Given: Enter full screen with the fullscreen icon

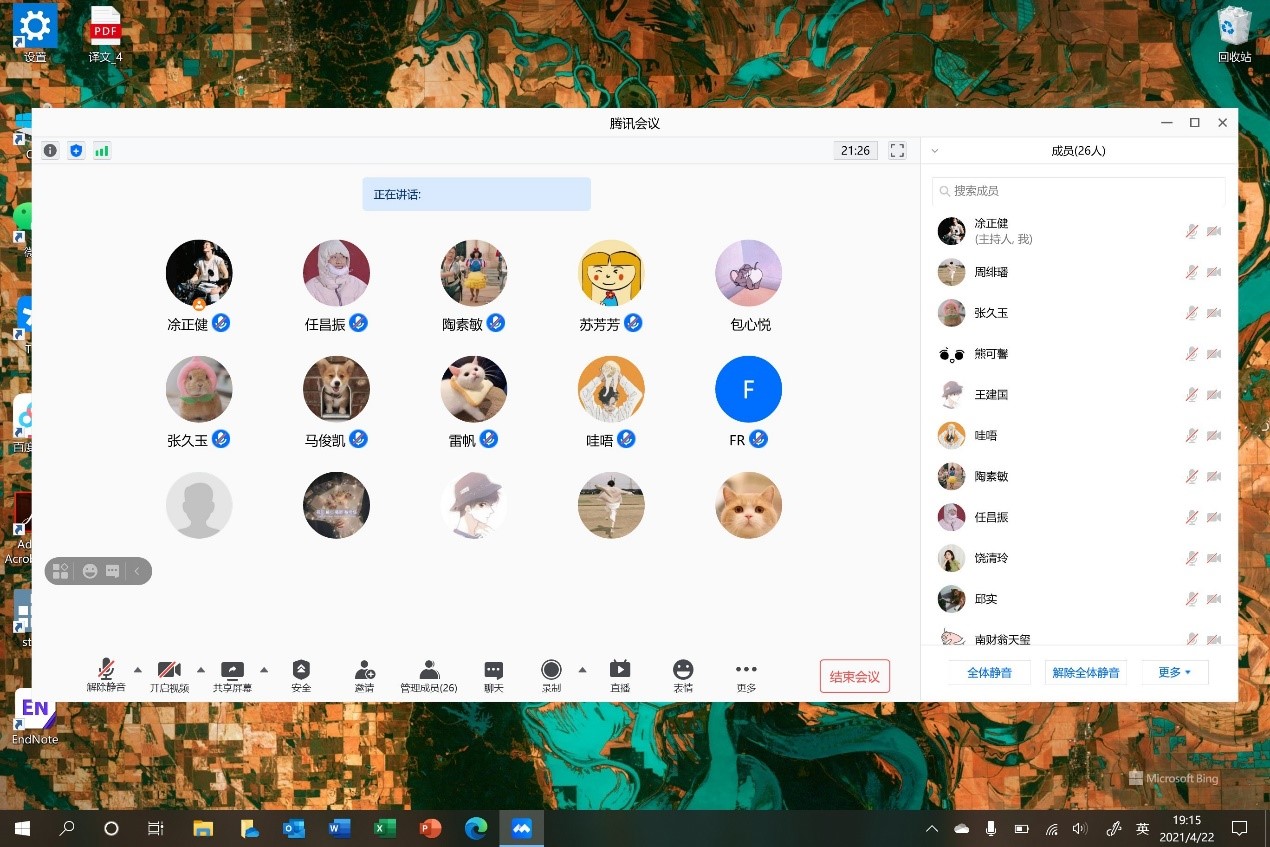Looking at the screenshot, I should (x=897, y=151).
